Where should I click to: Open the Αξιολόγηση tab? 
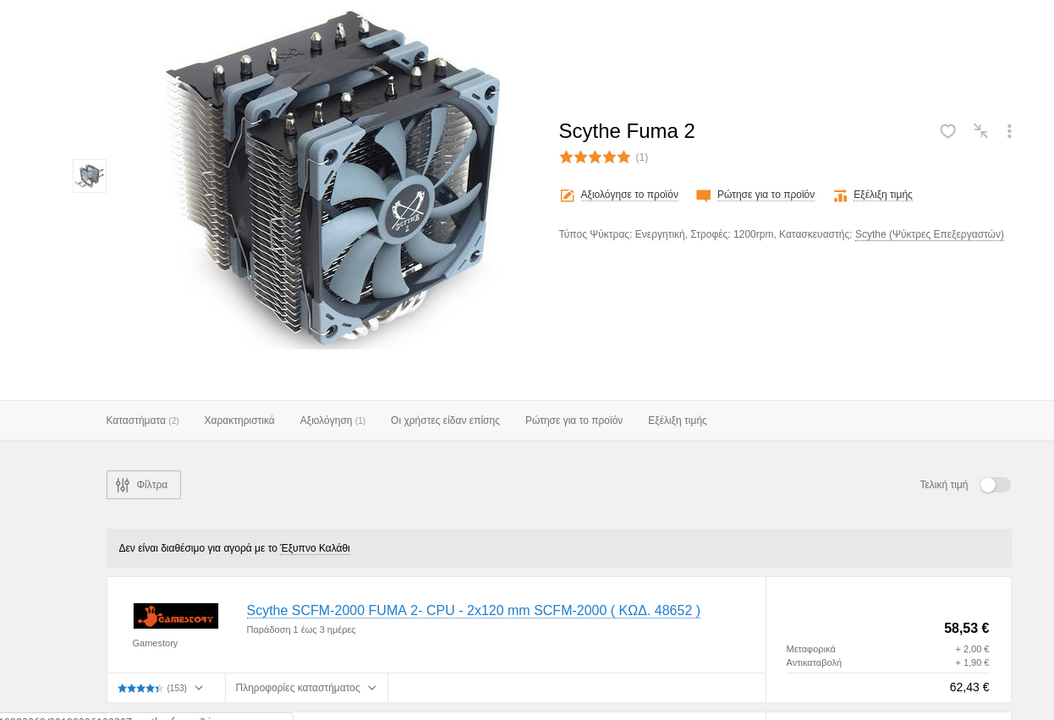(x=332, y=420)
